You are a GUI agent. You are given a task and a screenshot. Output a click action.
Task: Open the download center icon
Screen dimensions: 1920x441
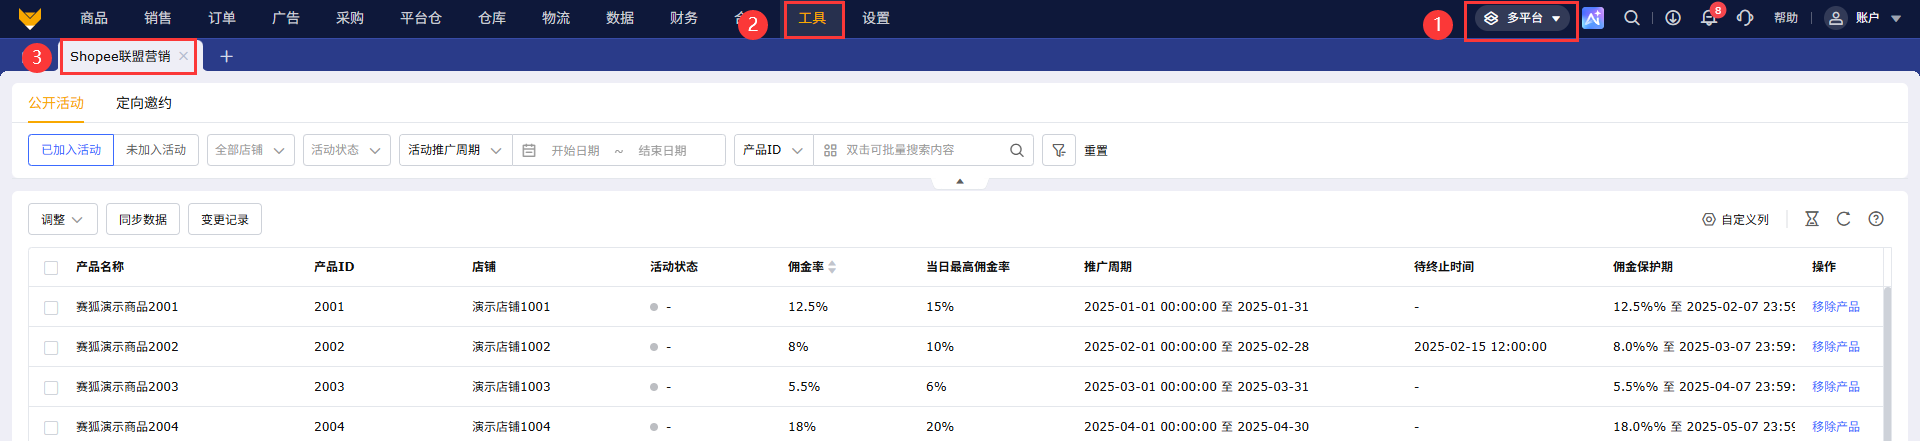pos(1673,18)
